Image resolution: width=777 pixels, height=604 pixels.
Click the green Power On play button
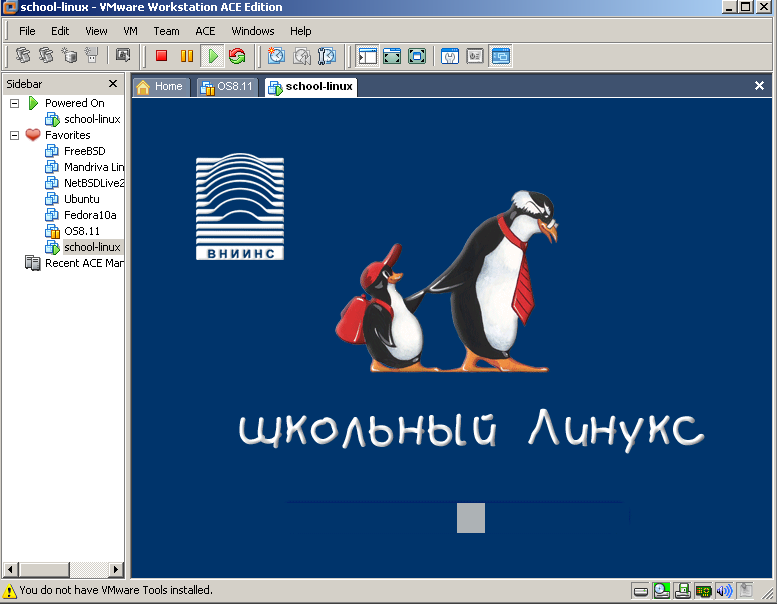(213, 56)
